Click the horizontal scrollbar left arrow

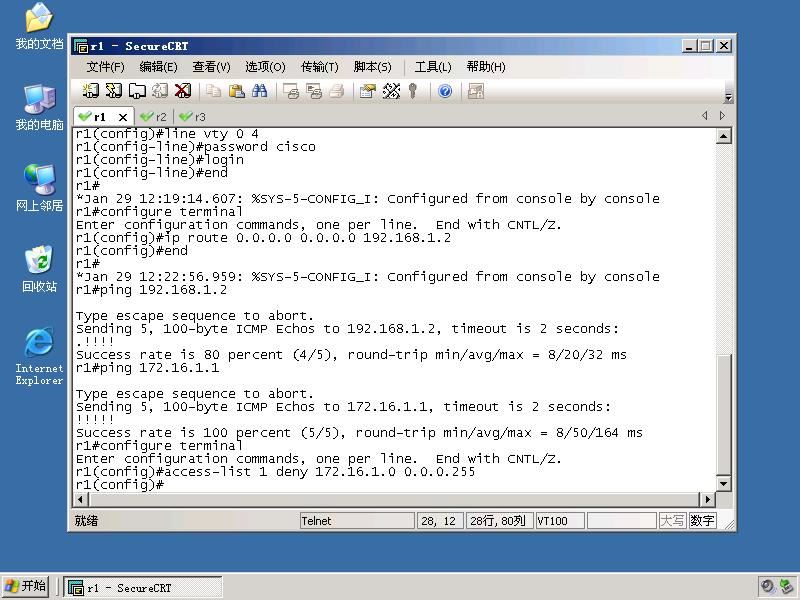(x=81, y=499)
